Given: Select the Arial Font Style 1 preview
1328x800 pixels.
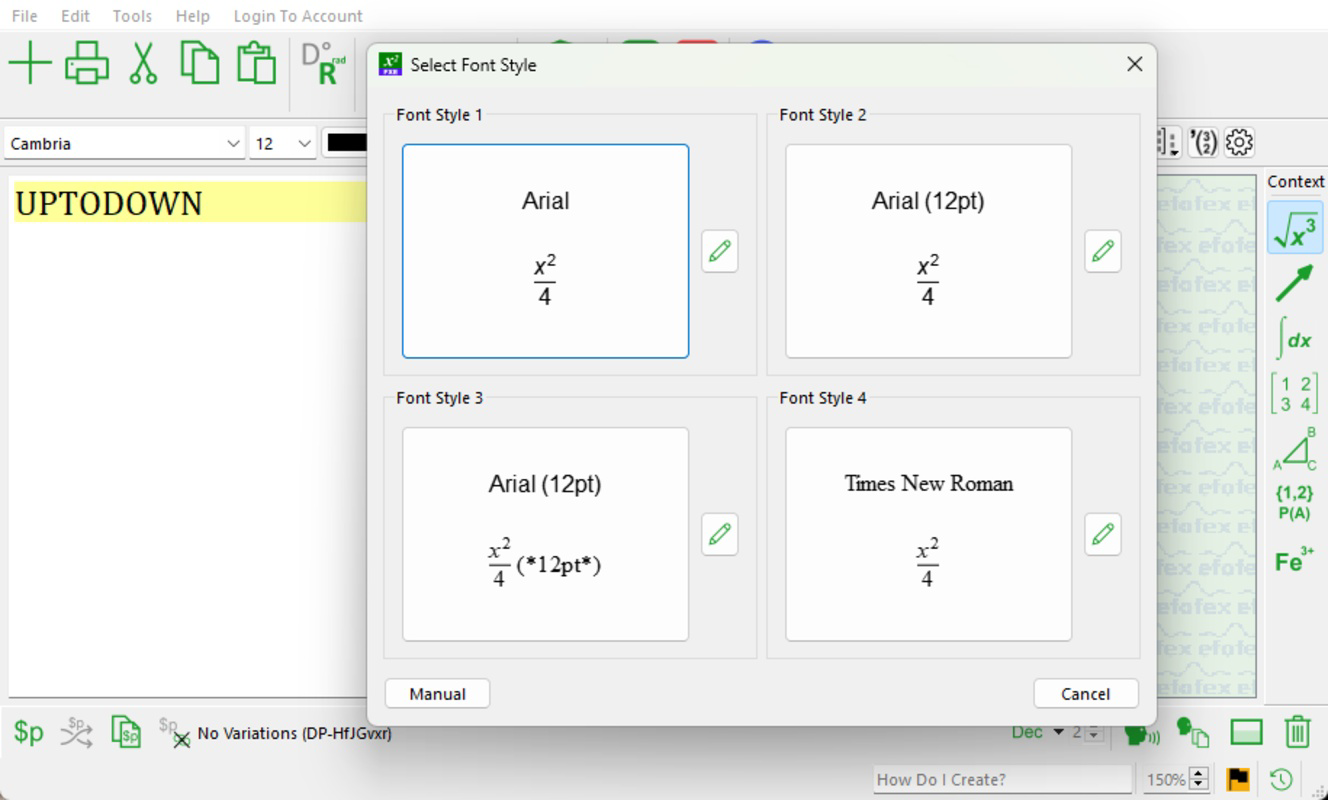Looking at the screenshot, I should point(545,251).
